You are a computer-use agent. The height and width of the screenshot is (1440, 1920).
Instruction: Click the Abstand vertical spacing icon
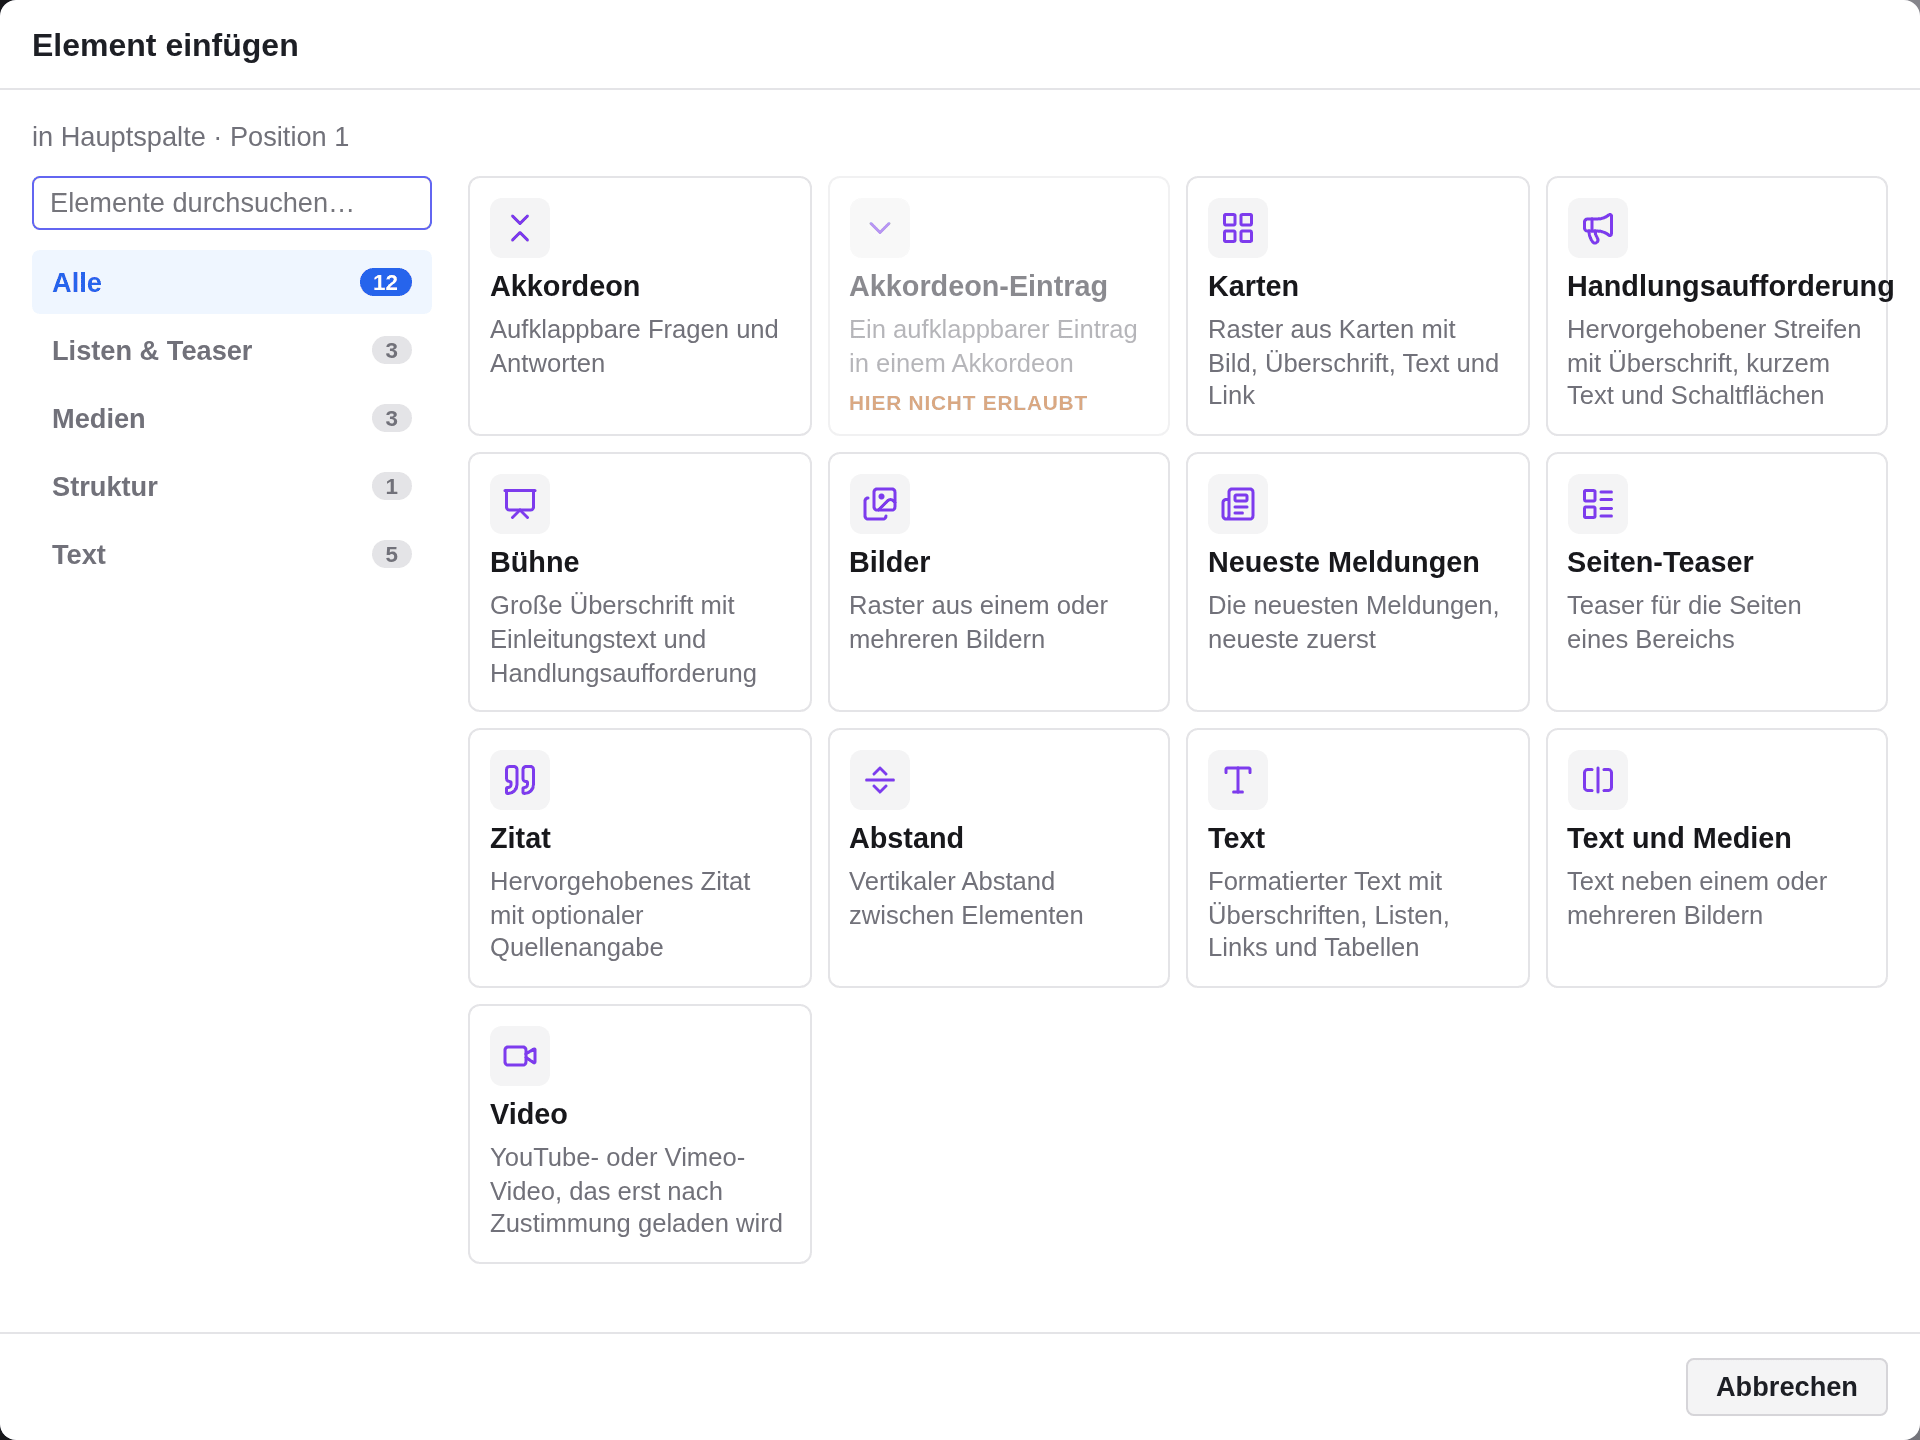coord(880,780)
